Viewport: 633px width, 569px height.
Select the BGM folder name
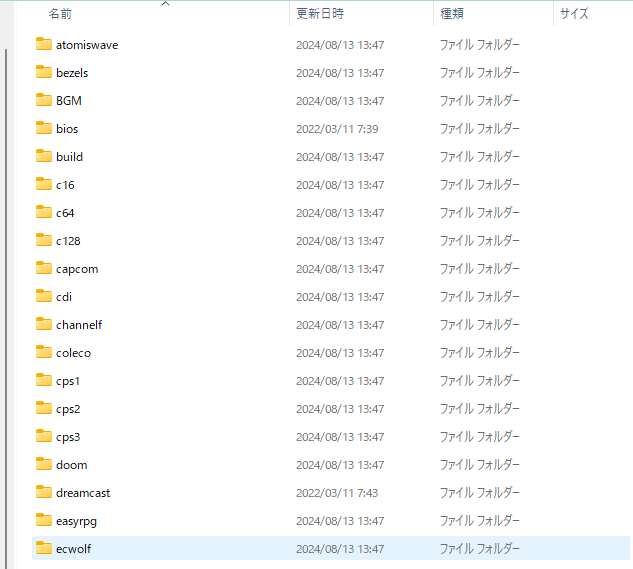pos(69,101)
